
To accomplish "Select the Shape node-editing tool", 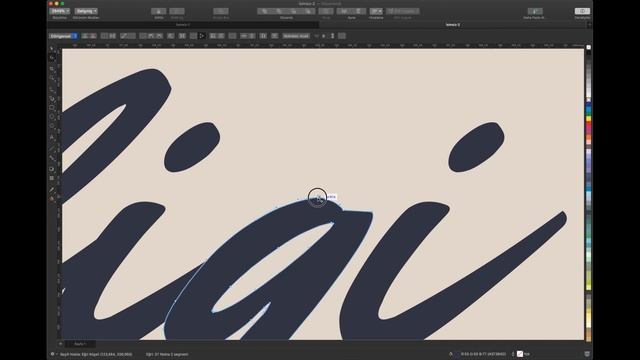I will coord(52,58).
